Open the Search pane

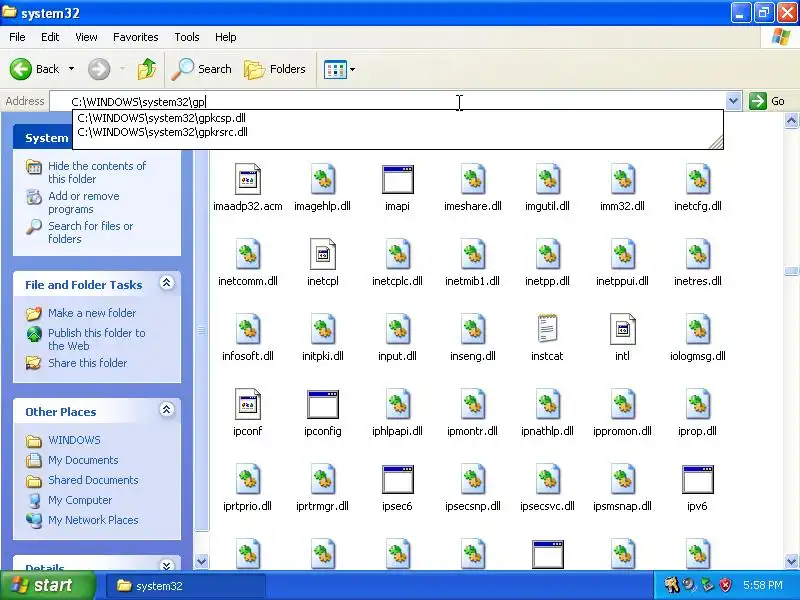pos(201,69)
